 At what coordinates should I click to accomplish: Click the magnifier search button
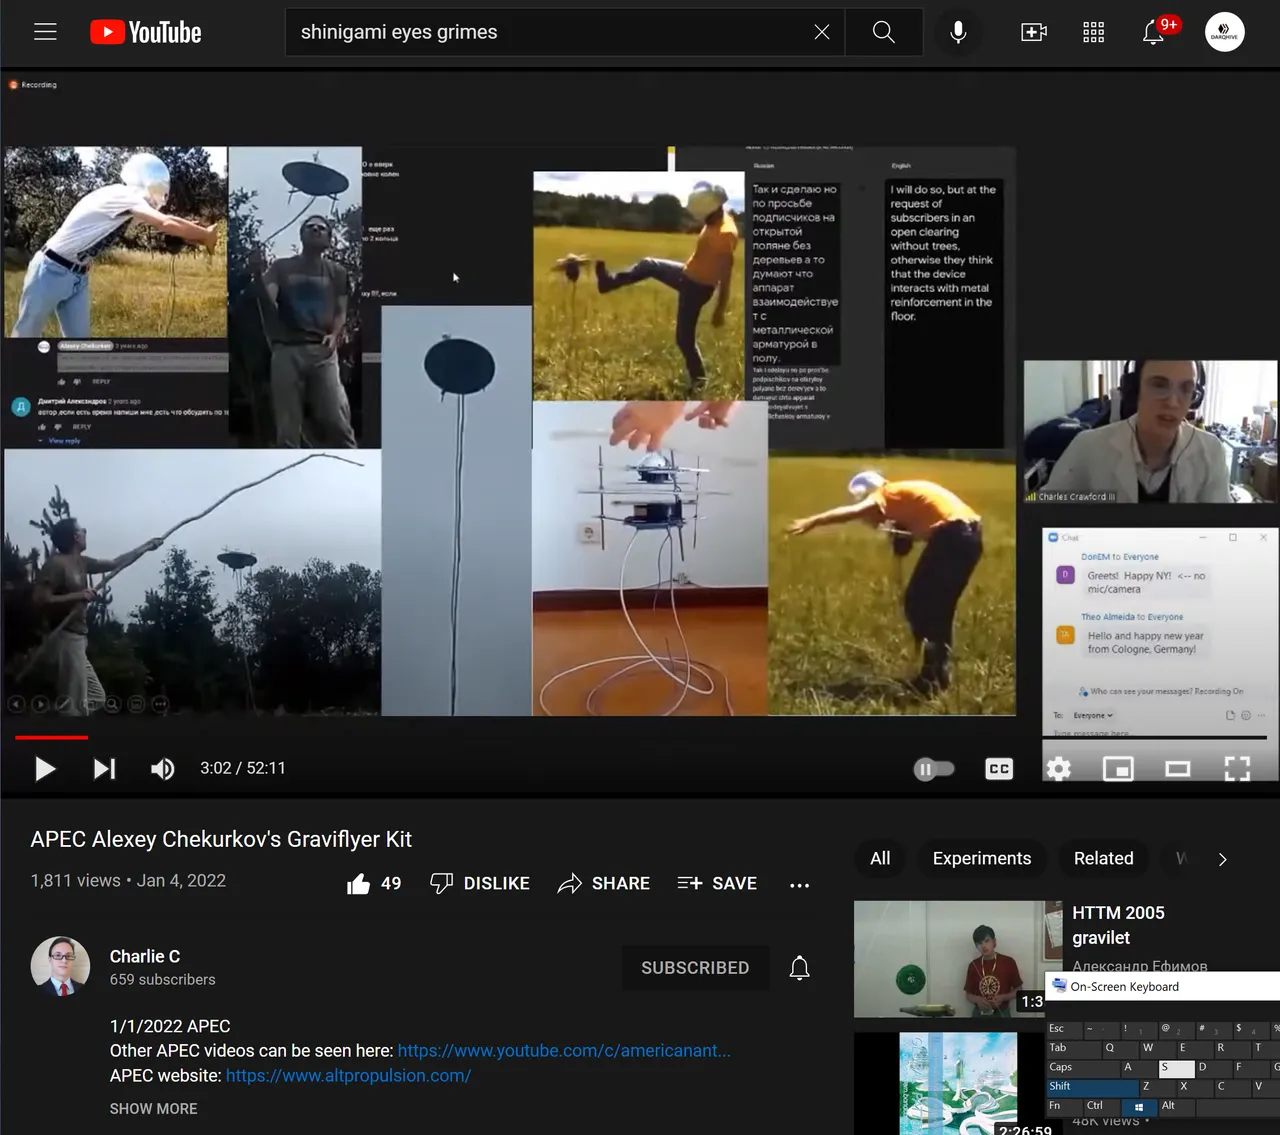[884, 32]
